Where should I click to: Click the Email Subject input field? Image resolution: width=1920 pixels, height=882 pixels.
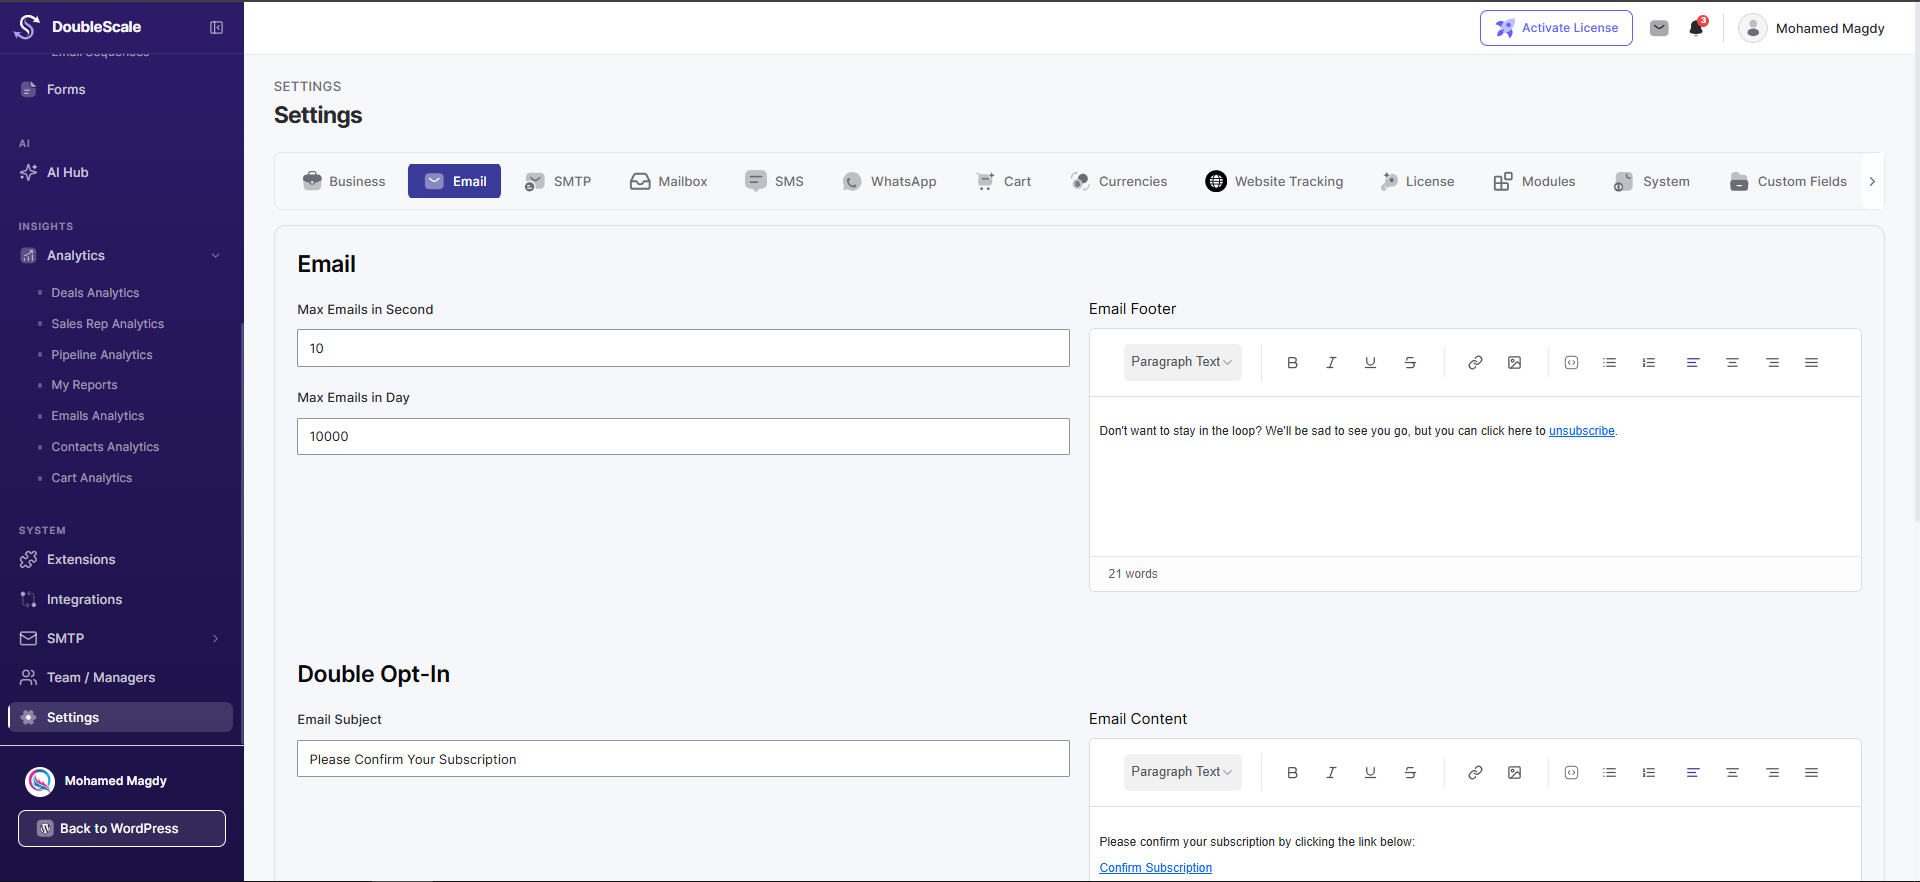[683, 759]
